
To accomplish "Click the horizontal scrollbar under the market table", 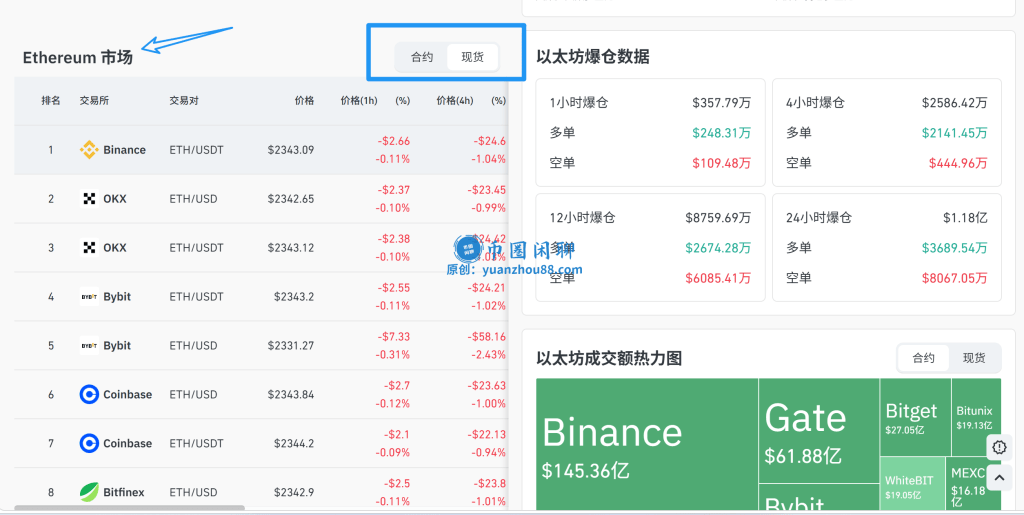I will tap(129, 507).
